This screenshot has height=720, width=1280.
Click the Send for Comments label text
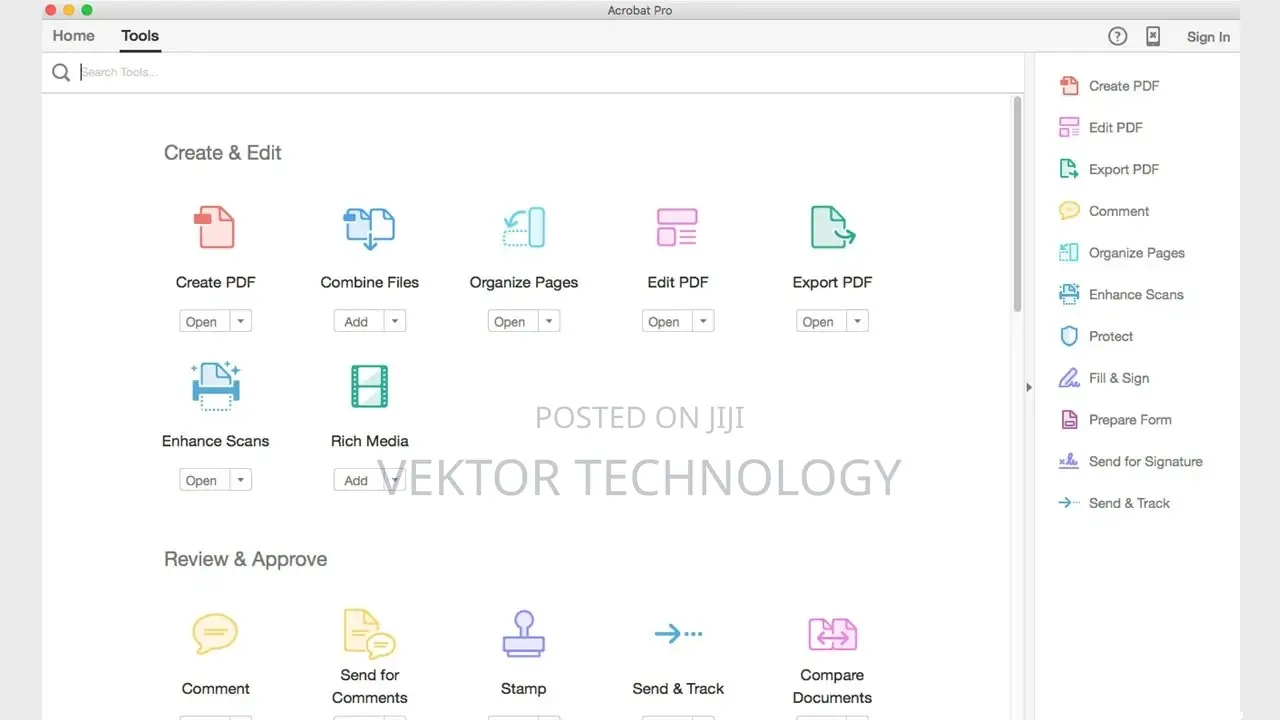pyautogui.click(x=369, y=686)
